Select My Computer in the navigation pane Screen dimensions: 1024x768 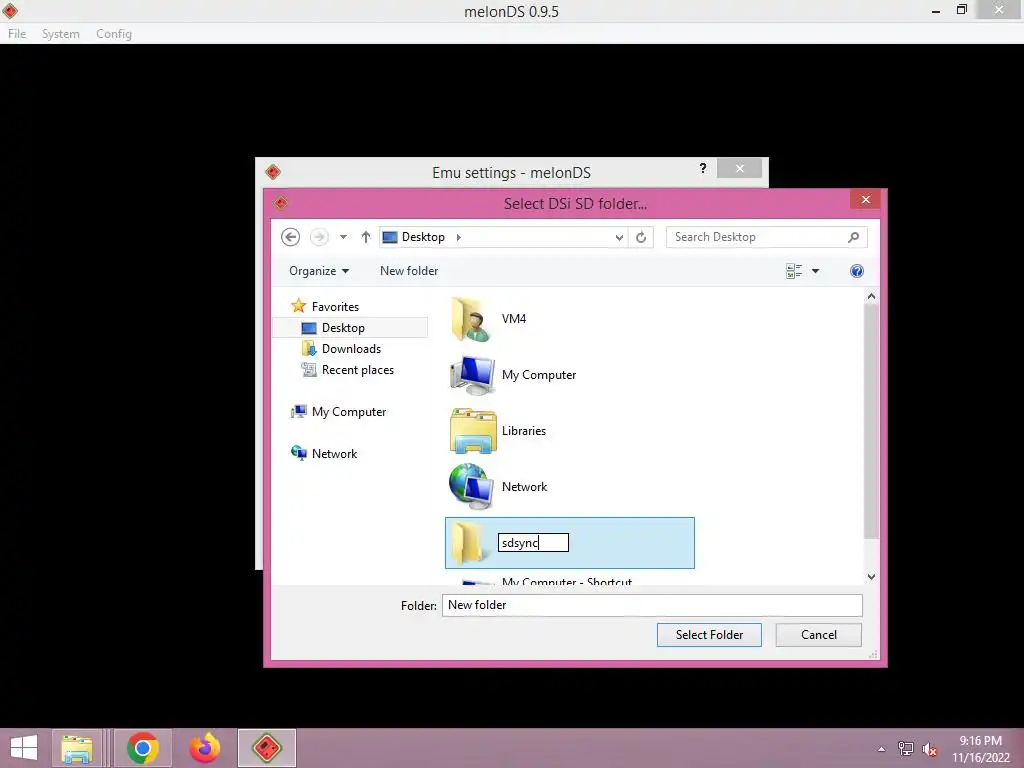tap(349, 412)
